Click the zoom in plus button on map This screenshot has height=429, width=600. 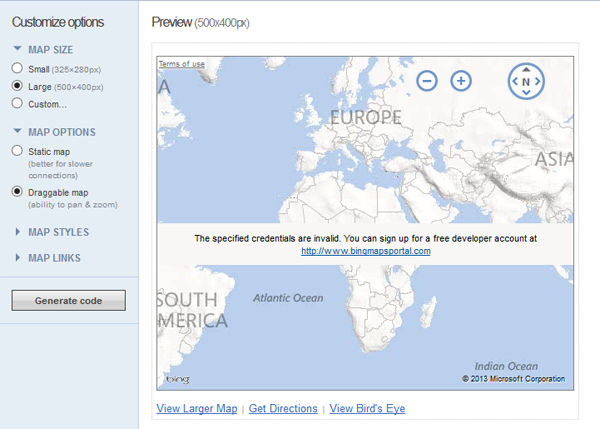point(461,81)
